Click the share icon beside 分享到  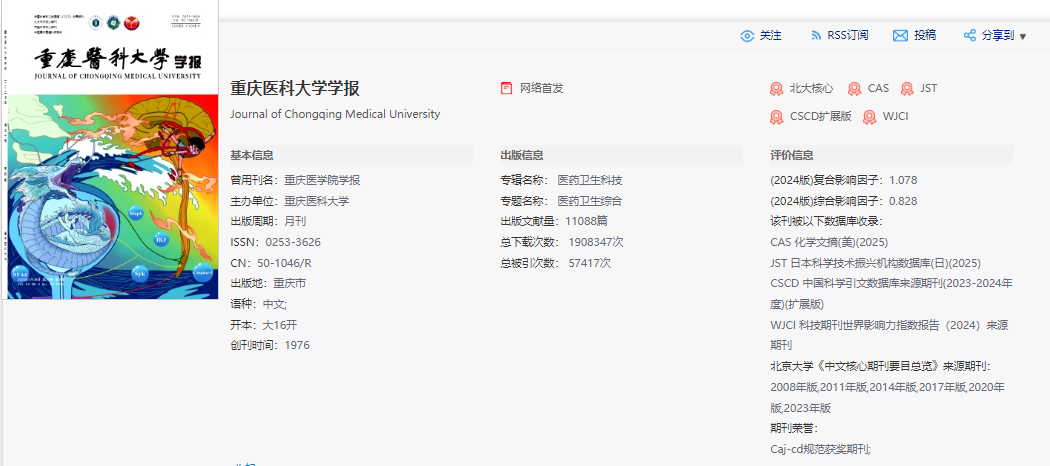(970, 36)
